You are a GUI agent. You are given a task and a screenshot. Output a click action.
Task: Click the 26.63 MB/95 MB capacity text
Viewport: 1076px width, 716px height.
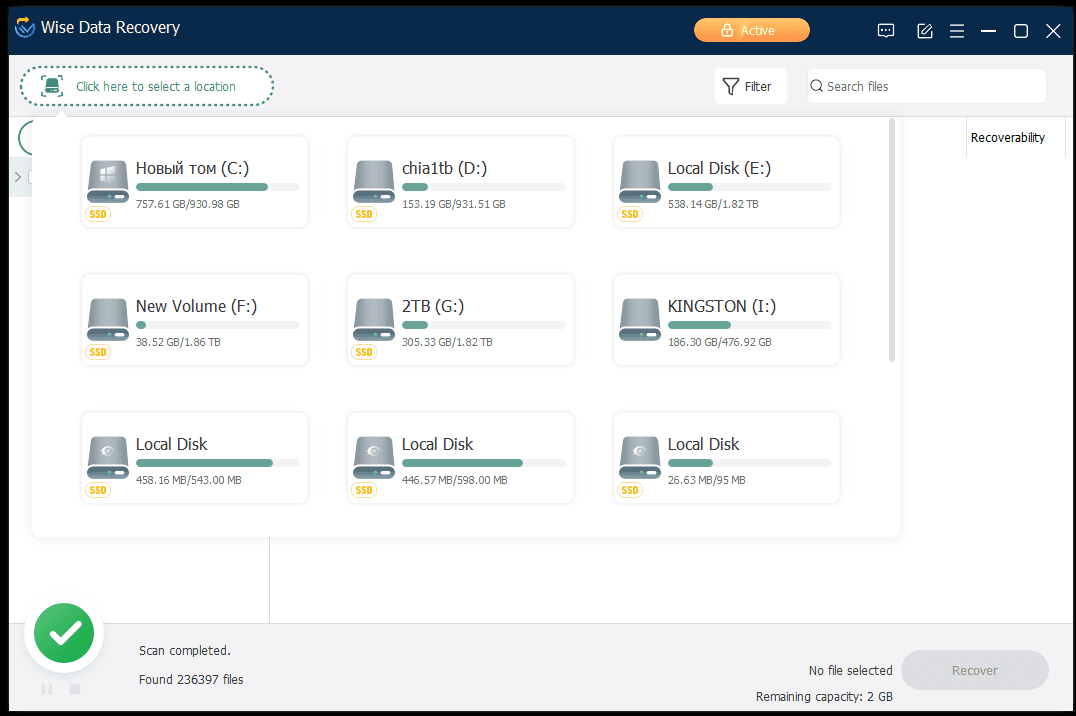coord(706,480)
